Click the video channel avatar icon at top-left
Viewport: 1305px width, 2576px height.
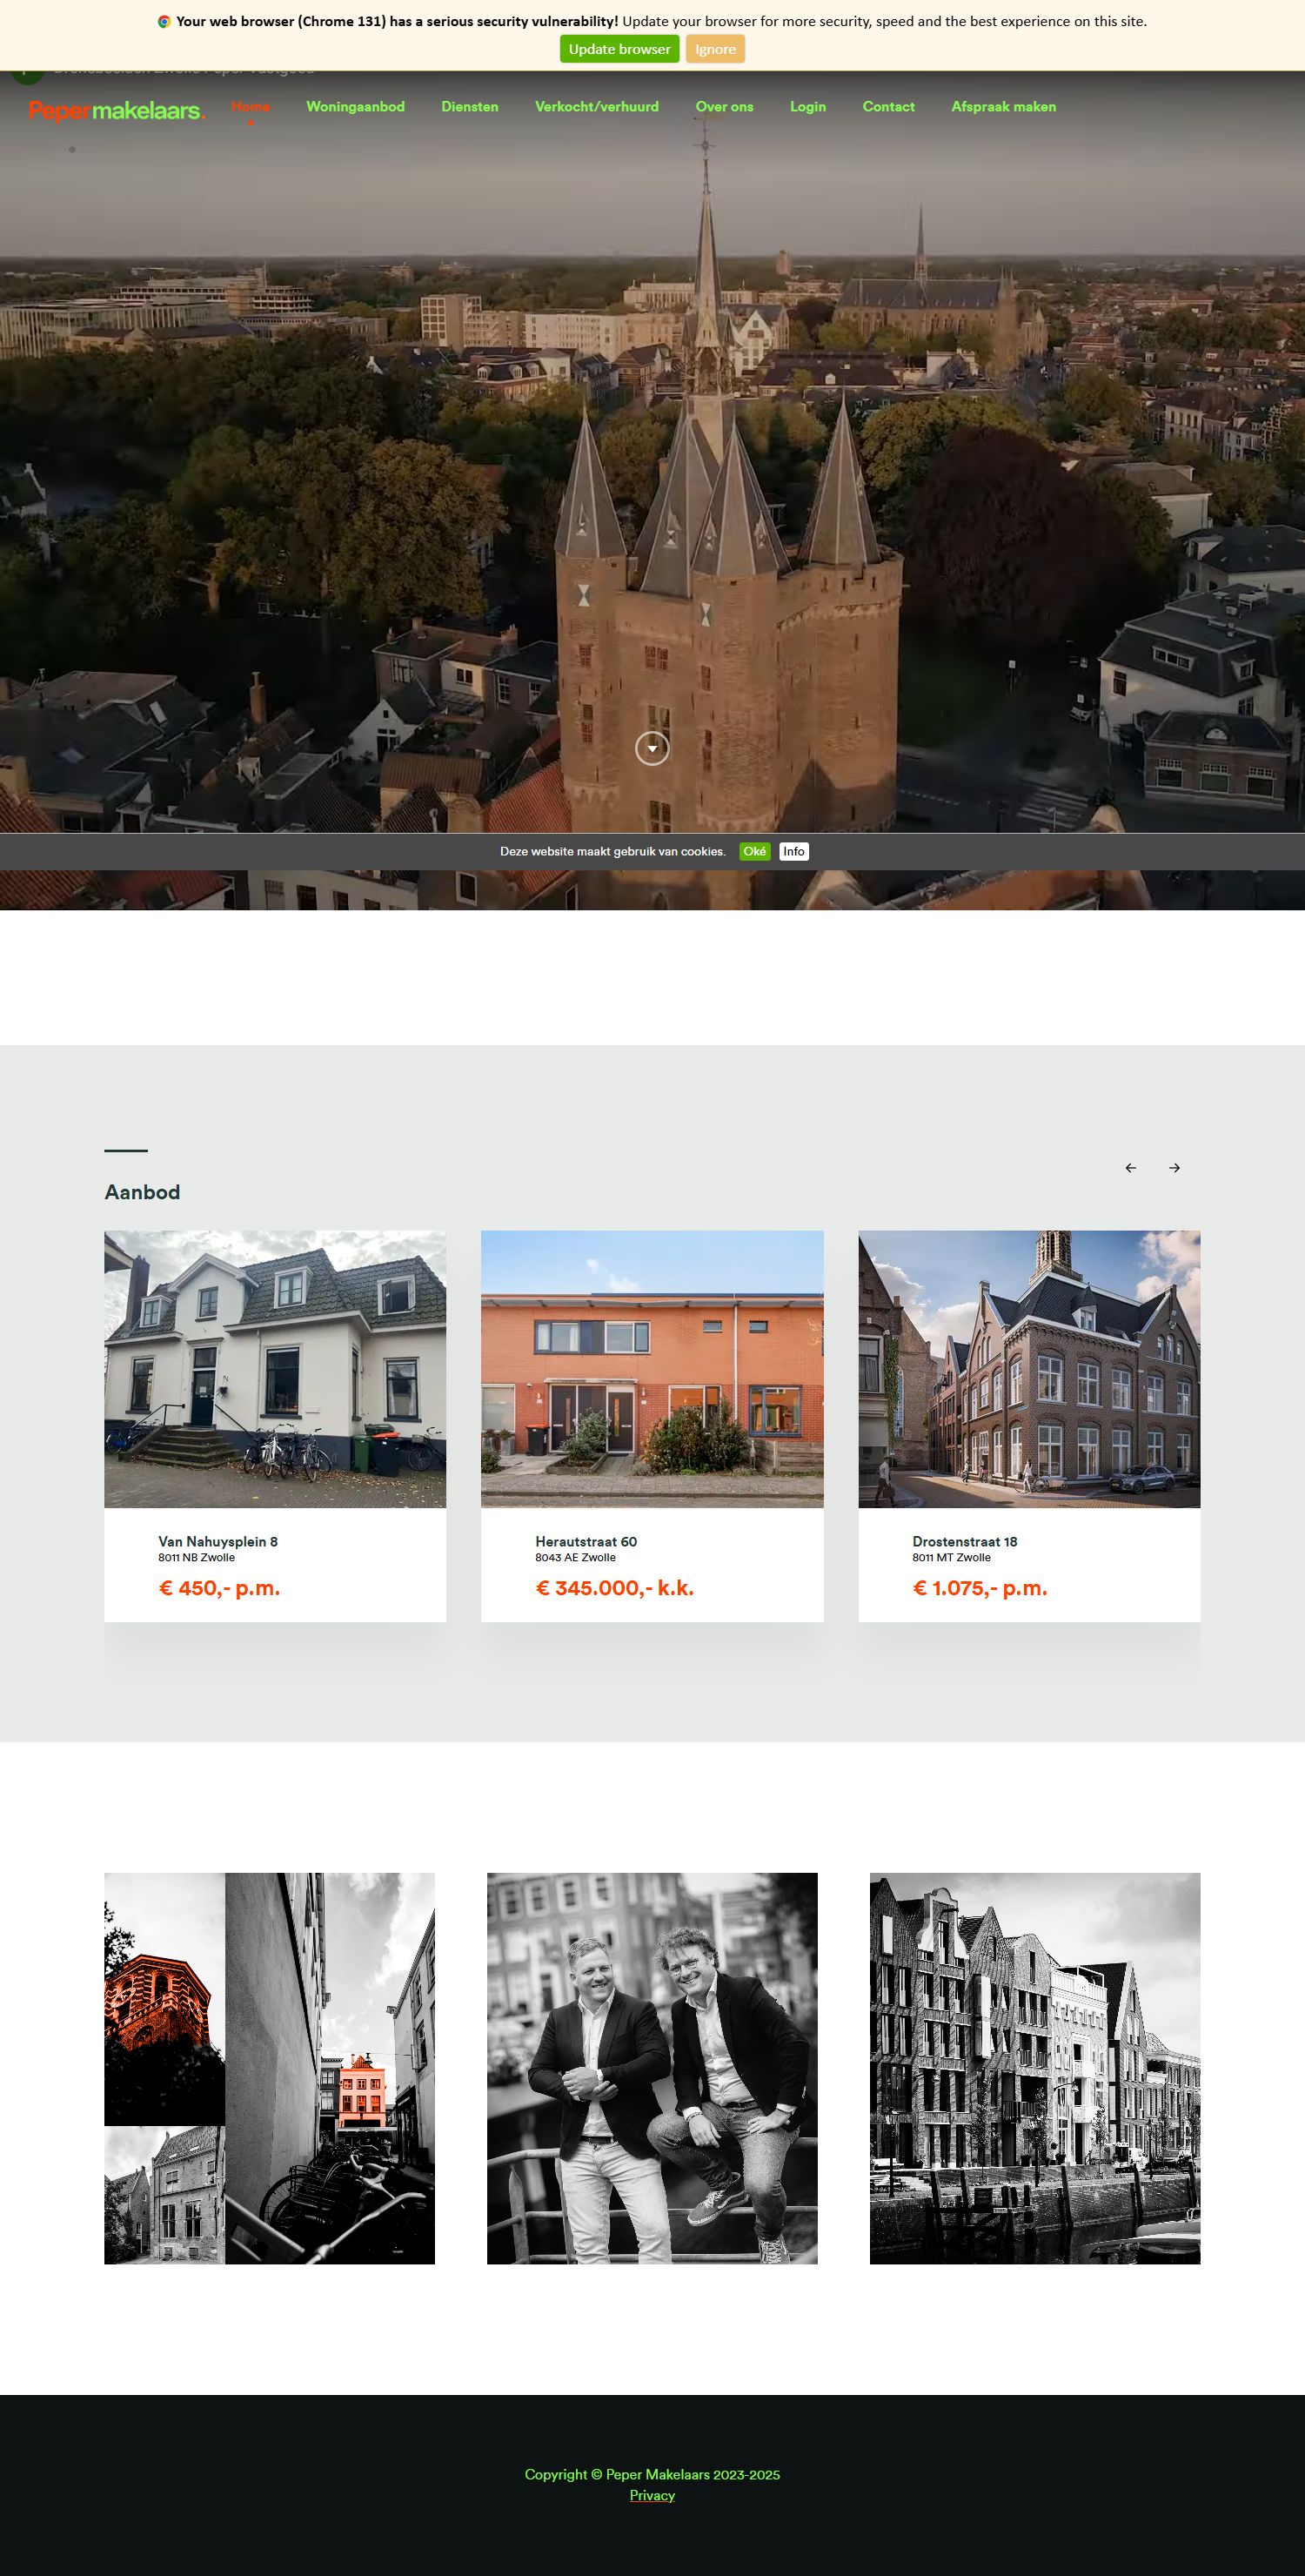[x=27, y=75]
